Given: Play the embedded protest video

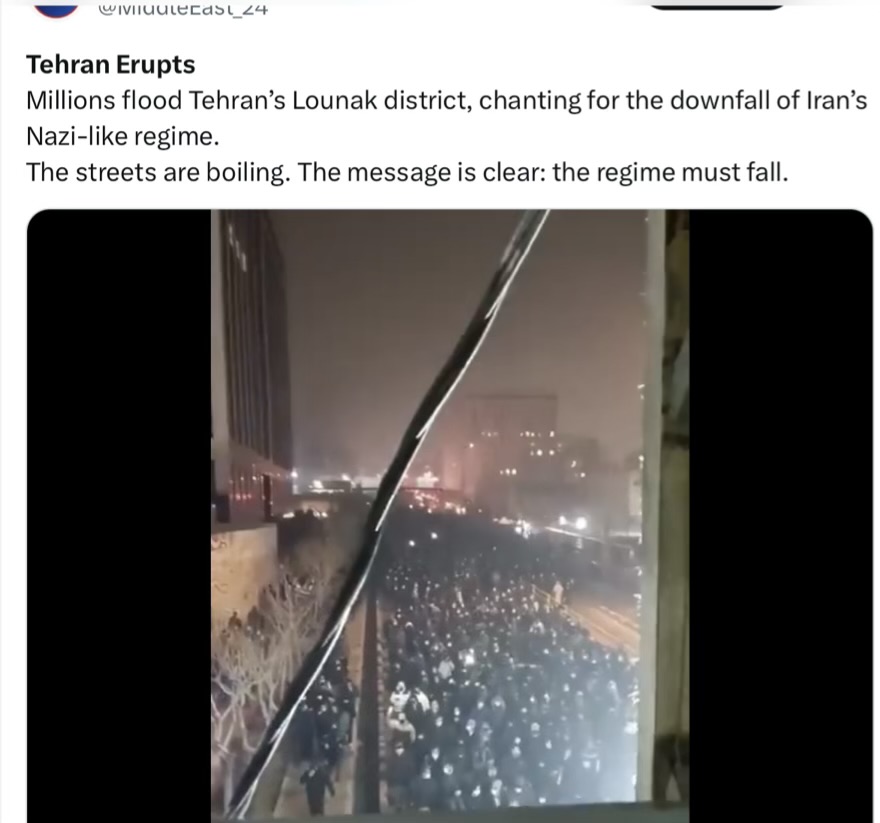Looking at the screenshot, I should [450, 515].
